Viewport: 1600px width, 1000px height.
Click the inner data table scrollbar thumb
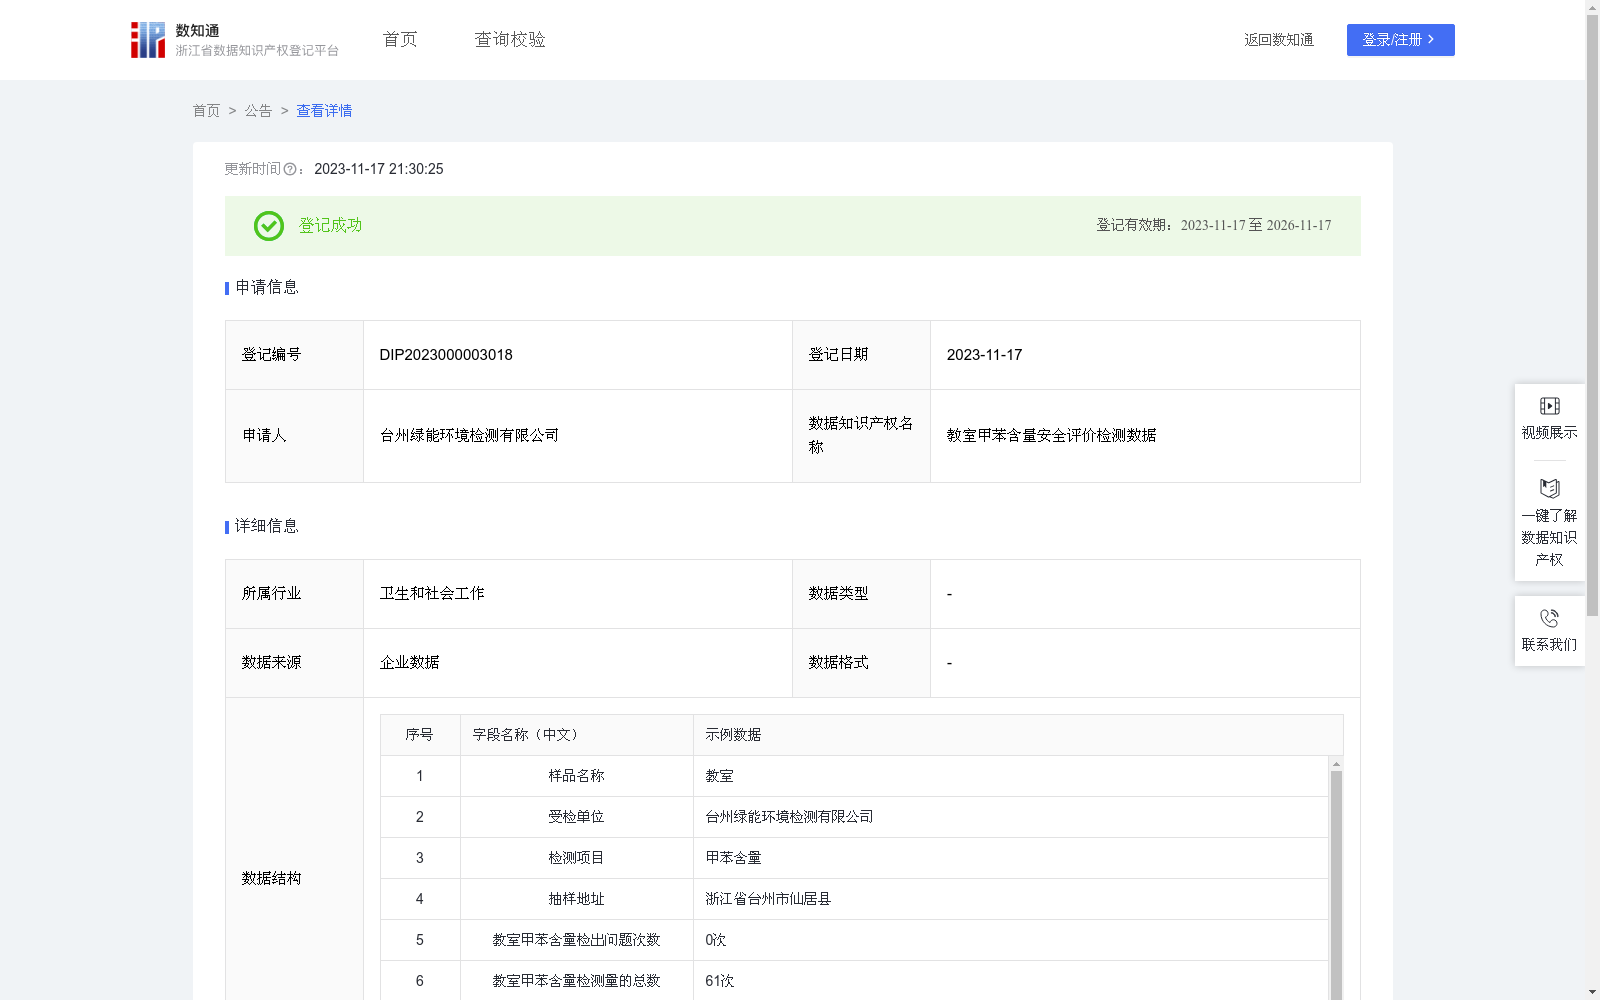1336,885
